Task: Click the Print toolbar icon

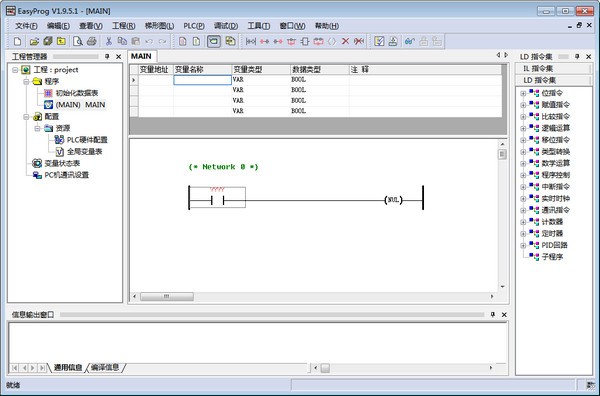Action: tap(91, 41)
